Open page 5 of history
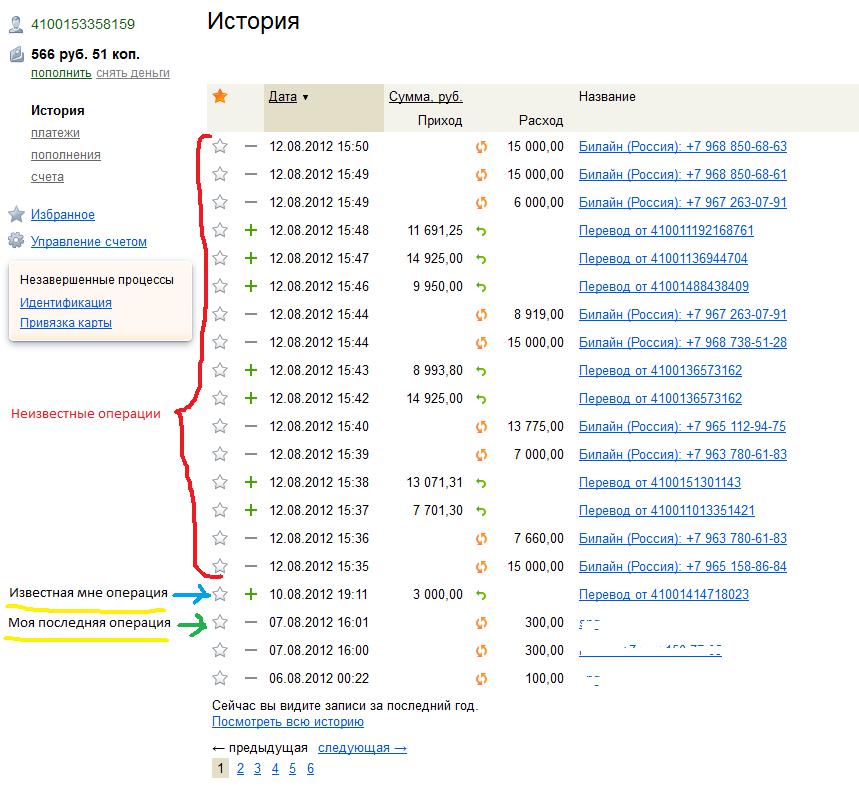The height and width of the screenshot is (792, 859). [x=293, y=768]
